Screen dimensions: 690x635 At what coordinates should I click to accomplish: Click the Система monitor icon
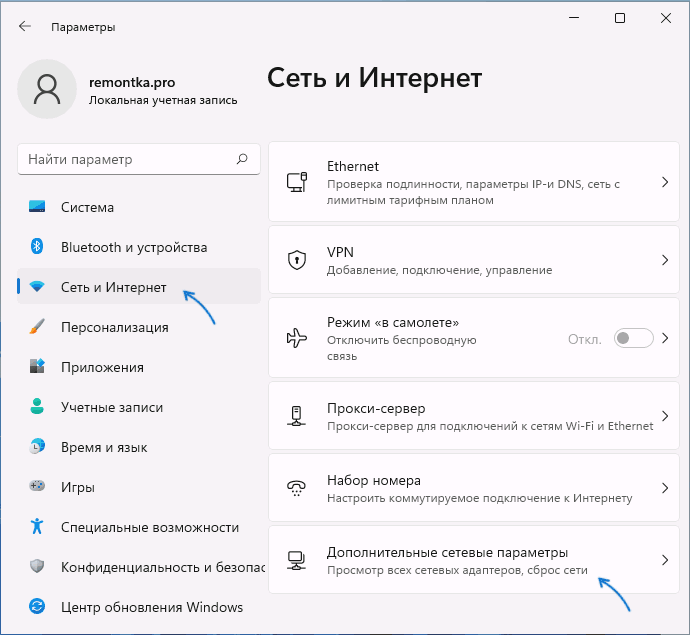pyautogui.click(x=37, y=206)
